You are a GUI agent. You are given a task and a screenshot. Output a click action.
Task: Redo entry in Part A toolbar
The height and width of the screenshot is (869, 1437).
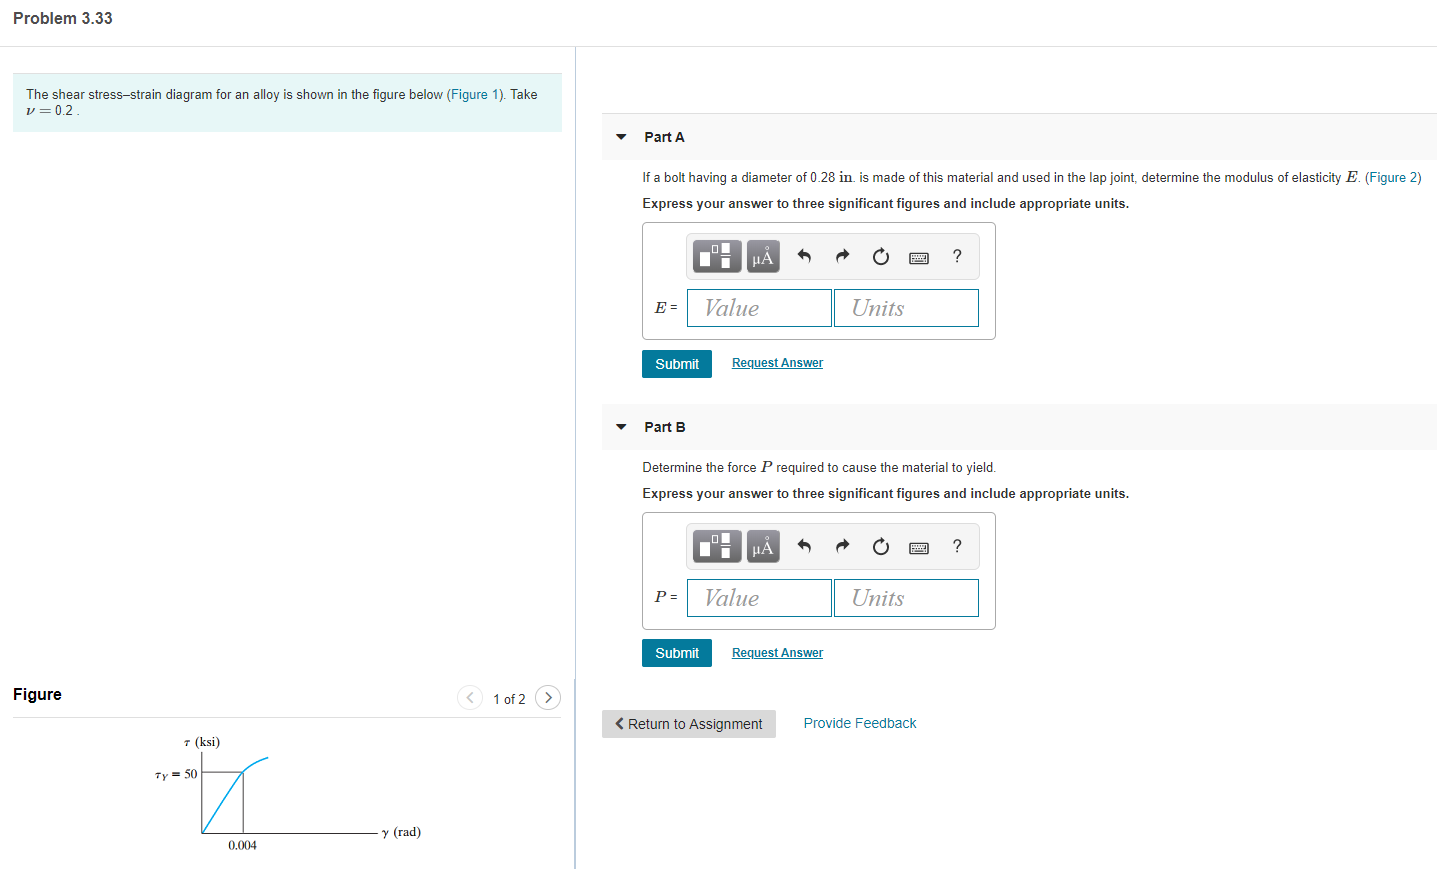point(842,257)
